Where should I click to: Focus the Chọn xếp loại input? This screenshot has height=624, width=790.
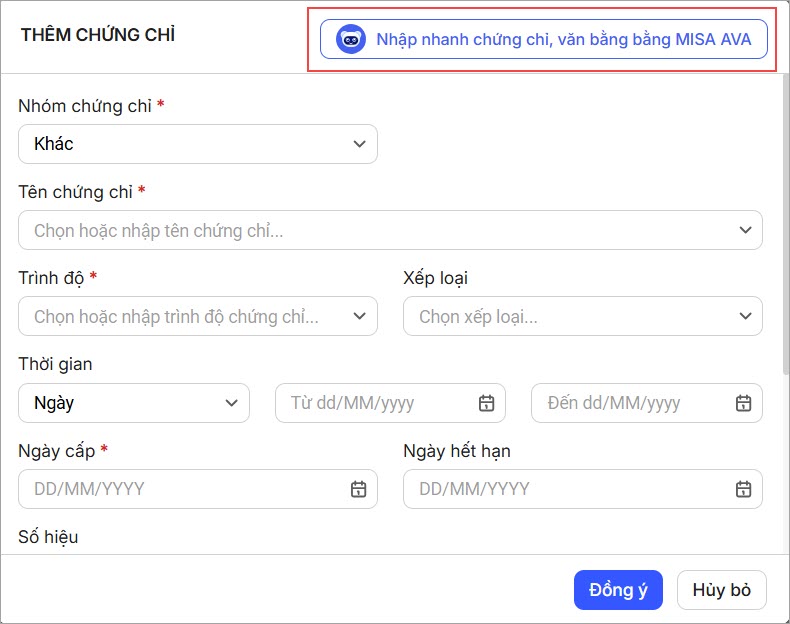click(582, 316)
